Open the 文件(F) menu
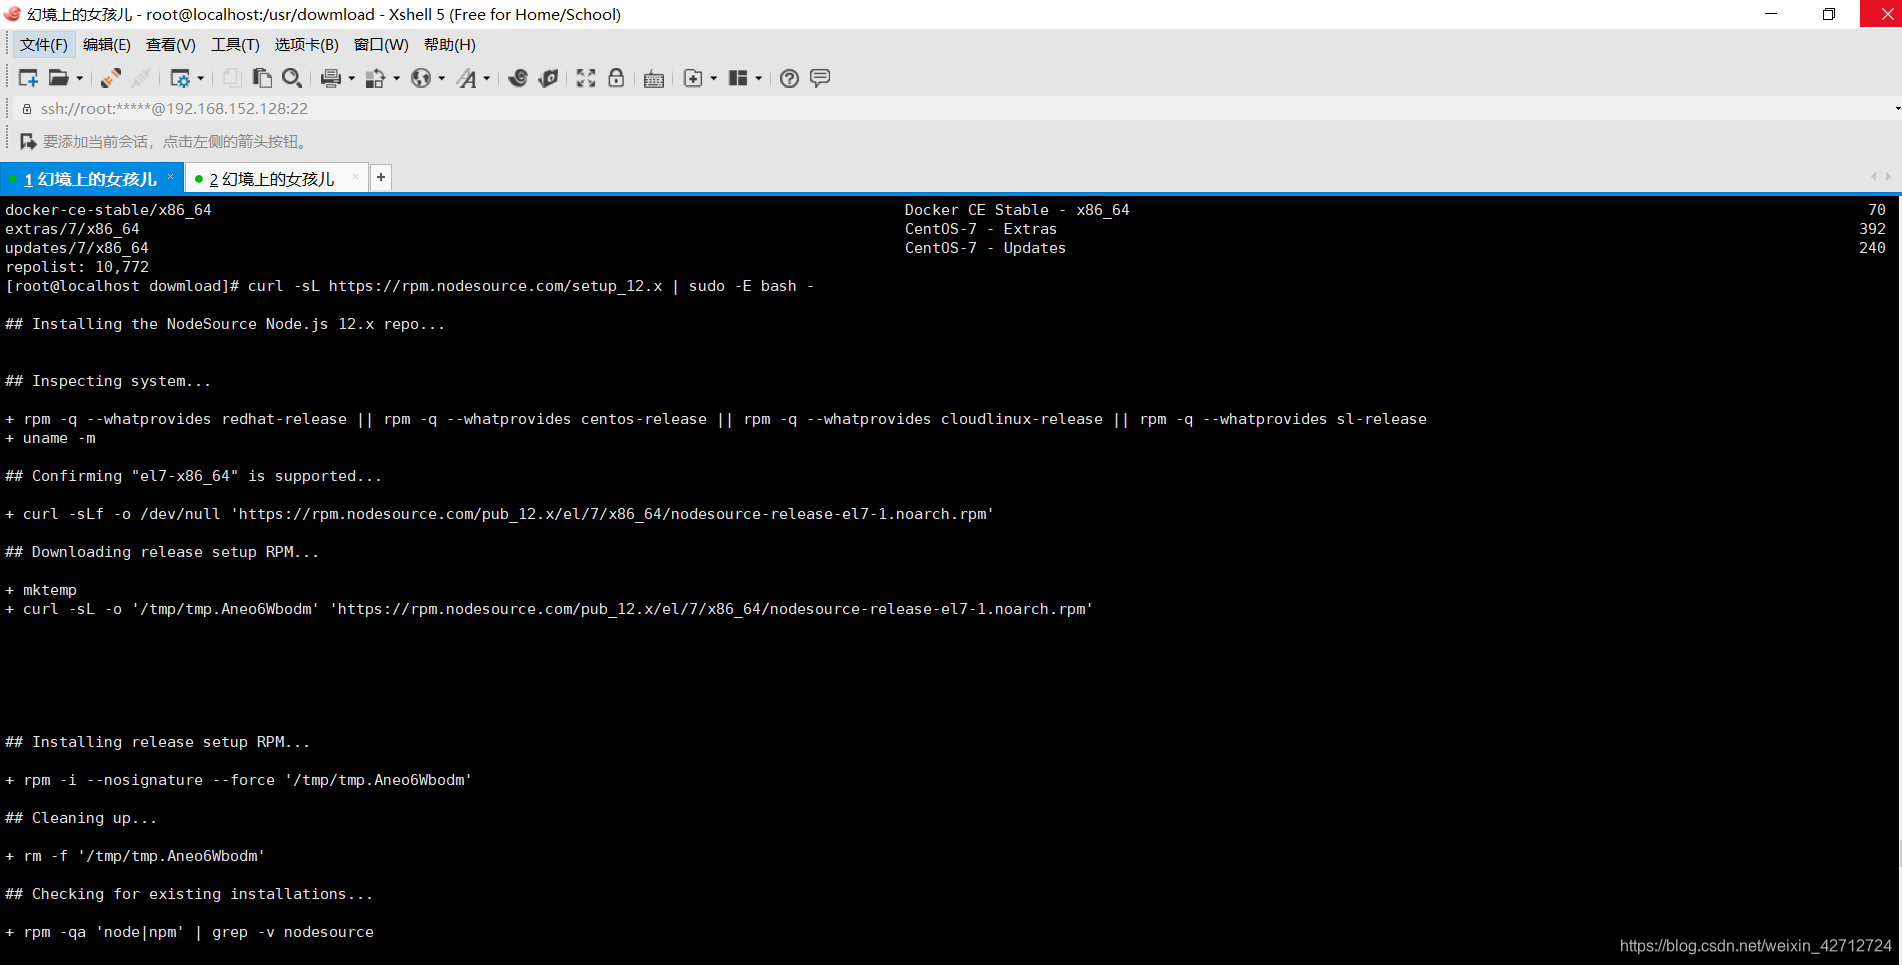1902x965 pixels. tap(44, 45)
